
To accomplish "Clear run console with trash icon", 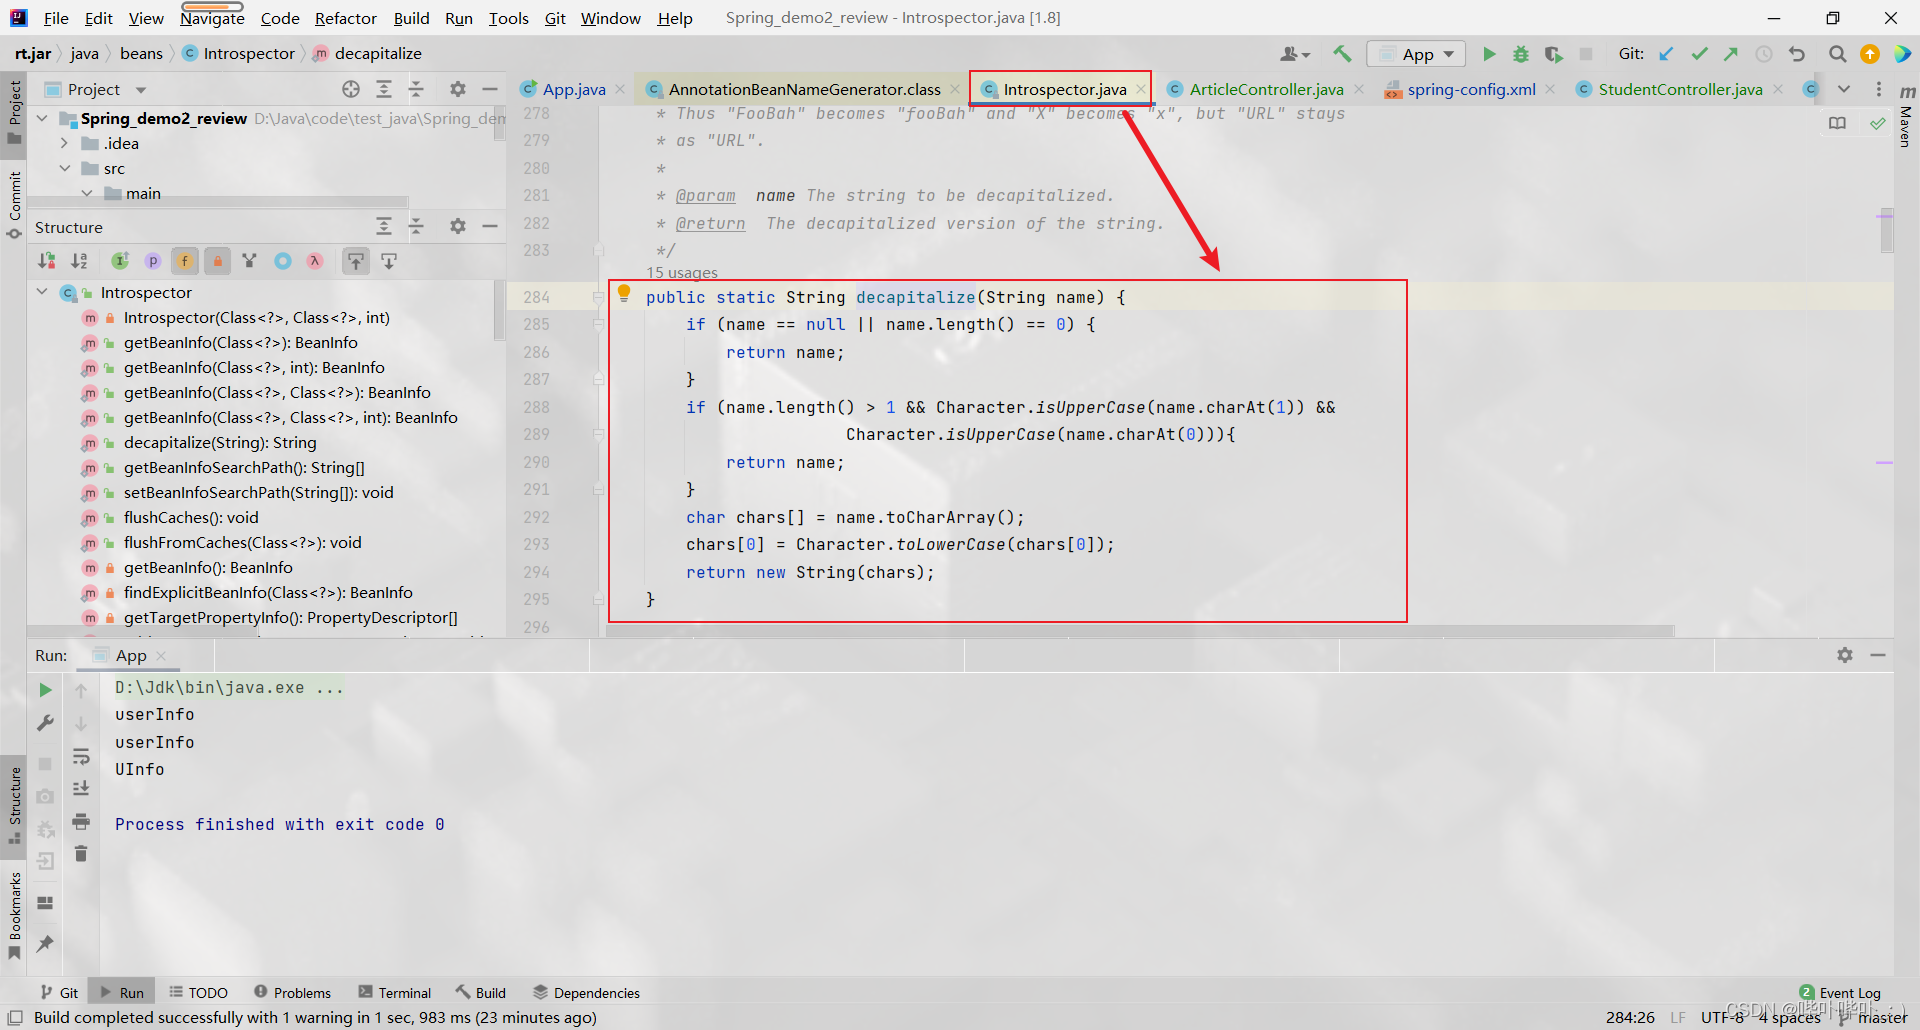I will coord(81,853).
